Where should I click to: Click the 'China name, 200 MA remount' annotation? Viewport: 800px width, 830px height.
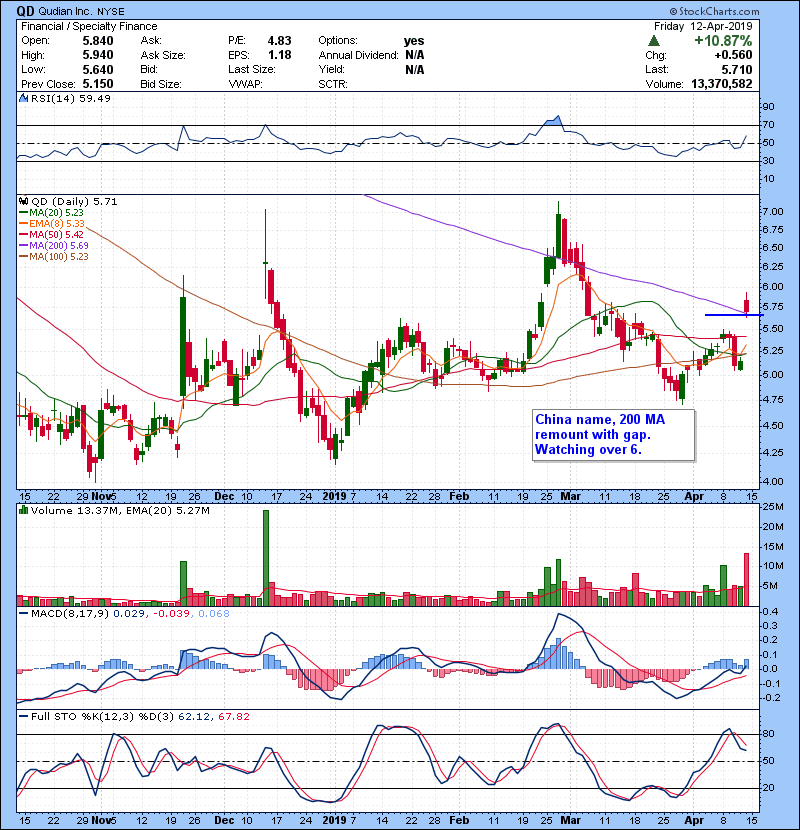point(614,435)
